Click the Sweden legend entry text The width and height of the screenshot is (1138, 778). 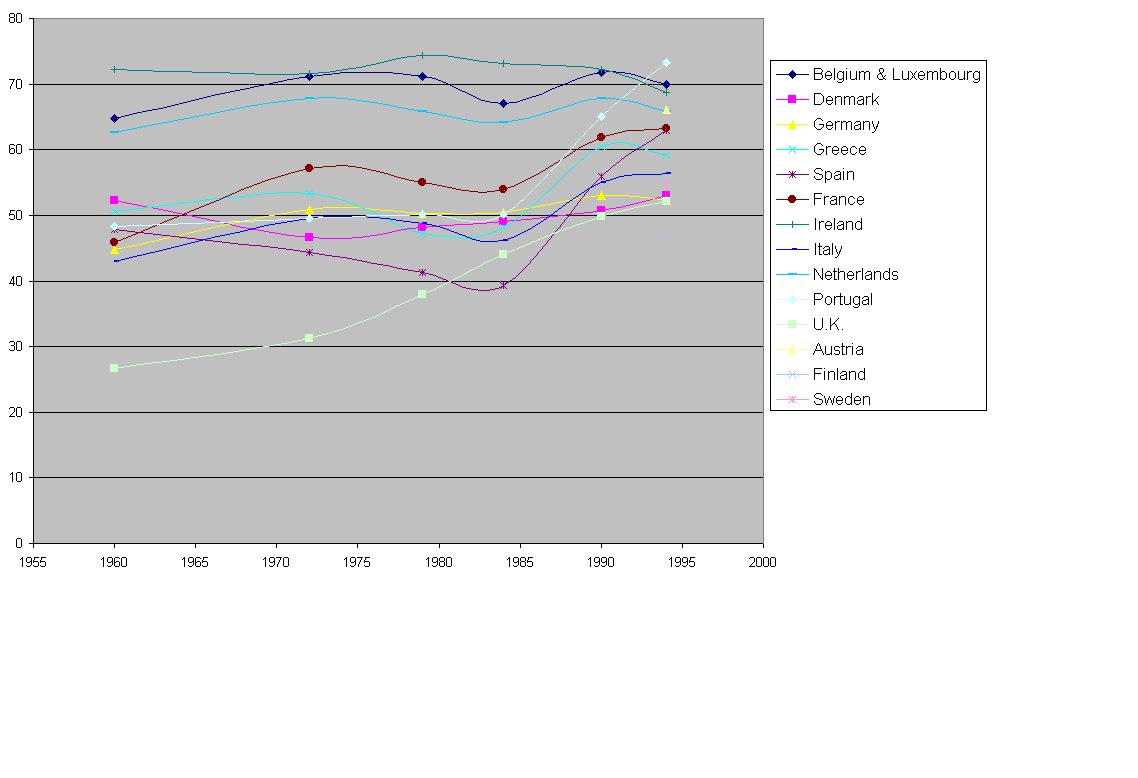841,399
